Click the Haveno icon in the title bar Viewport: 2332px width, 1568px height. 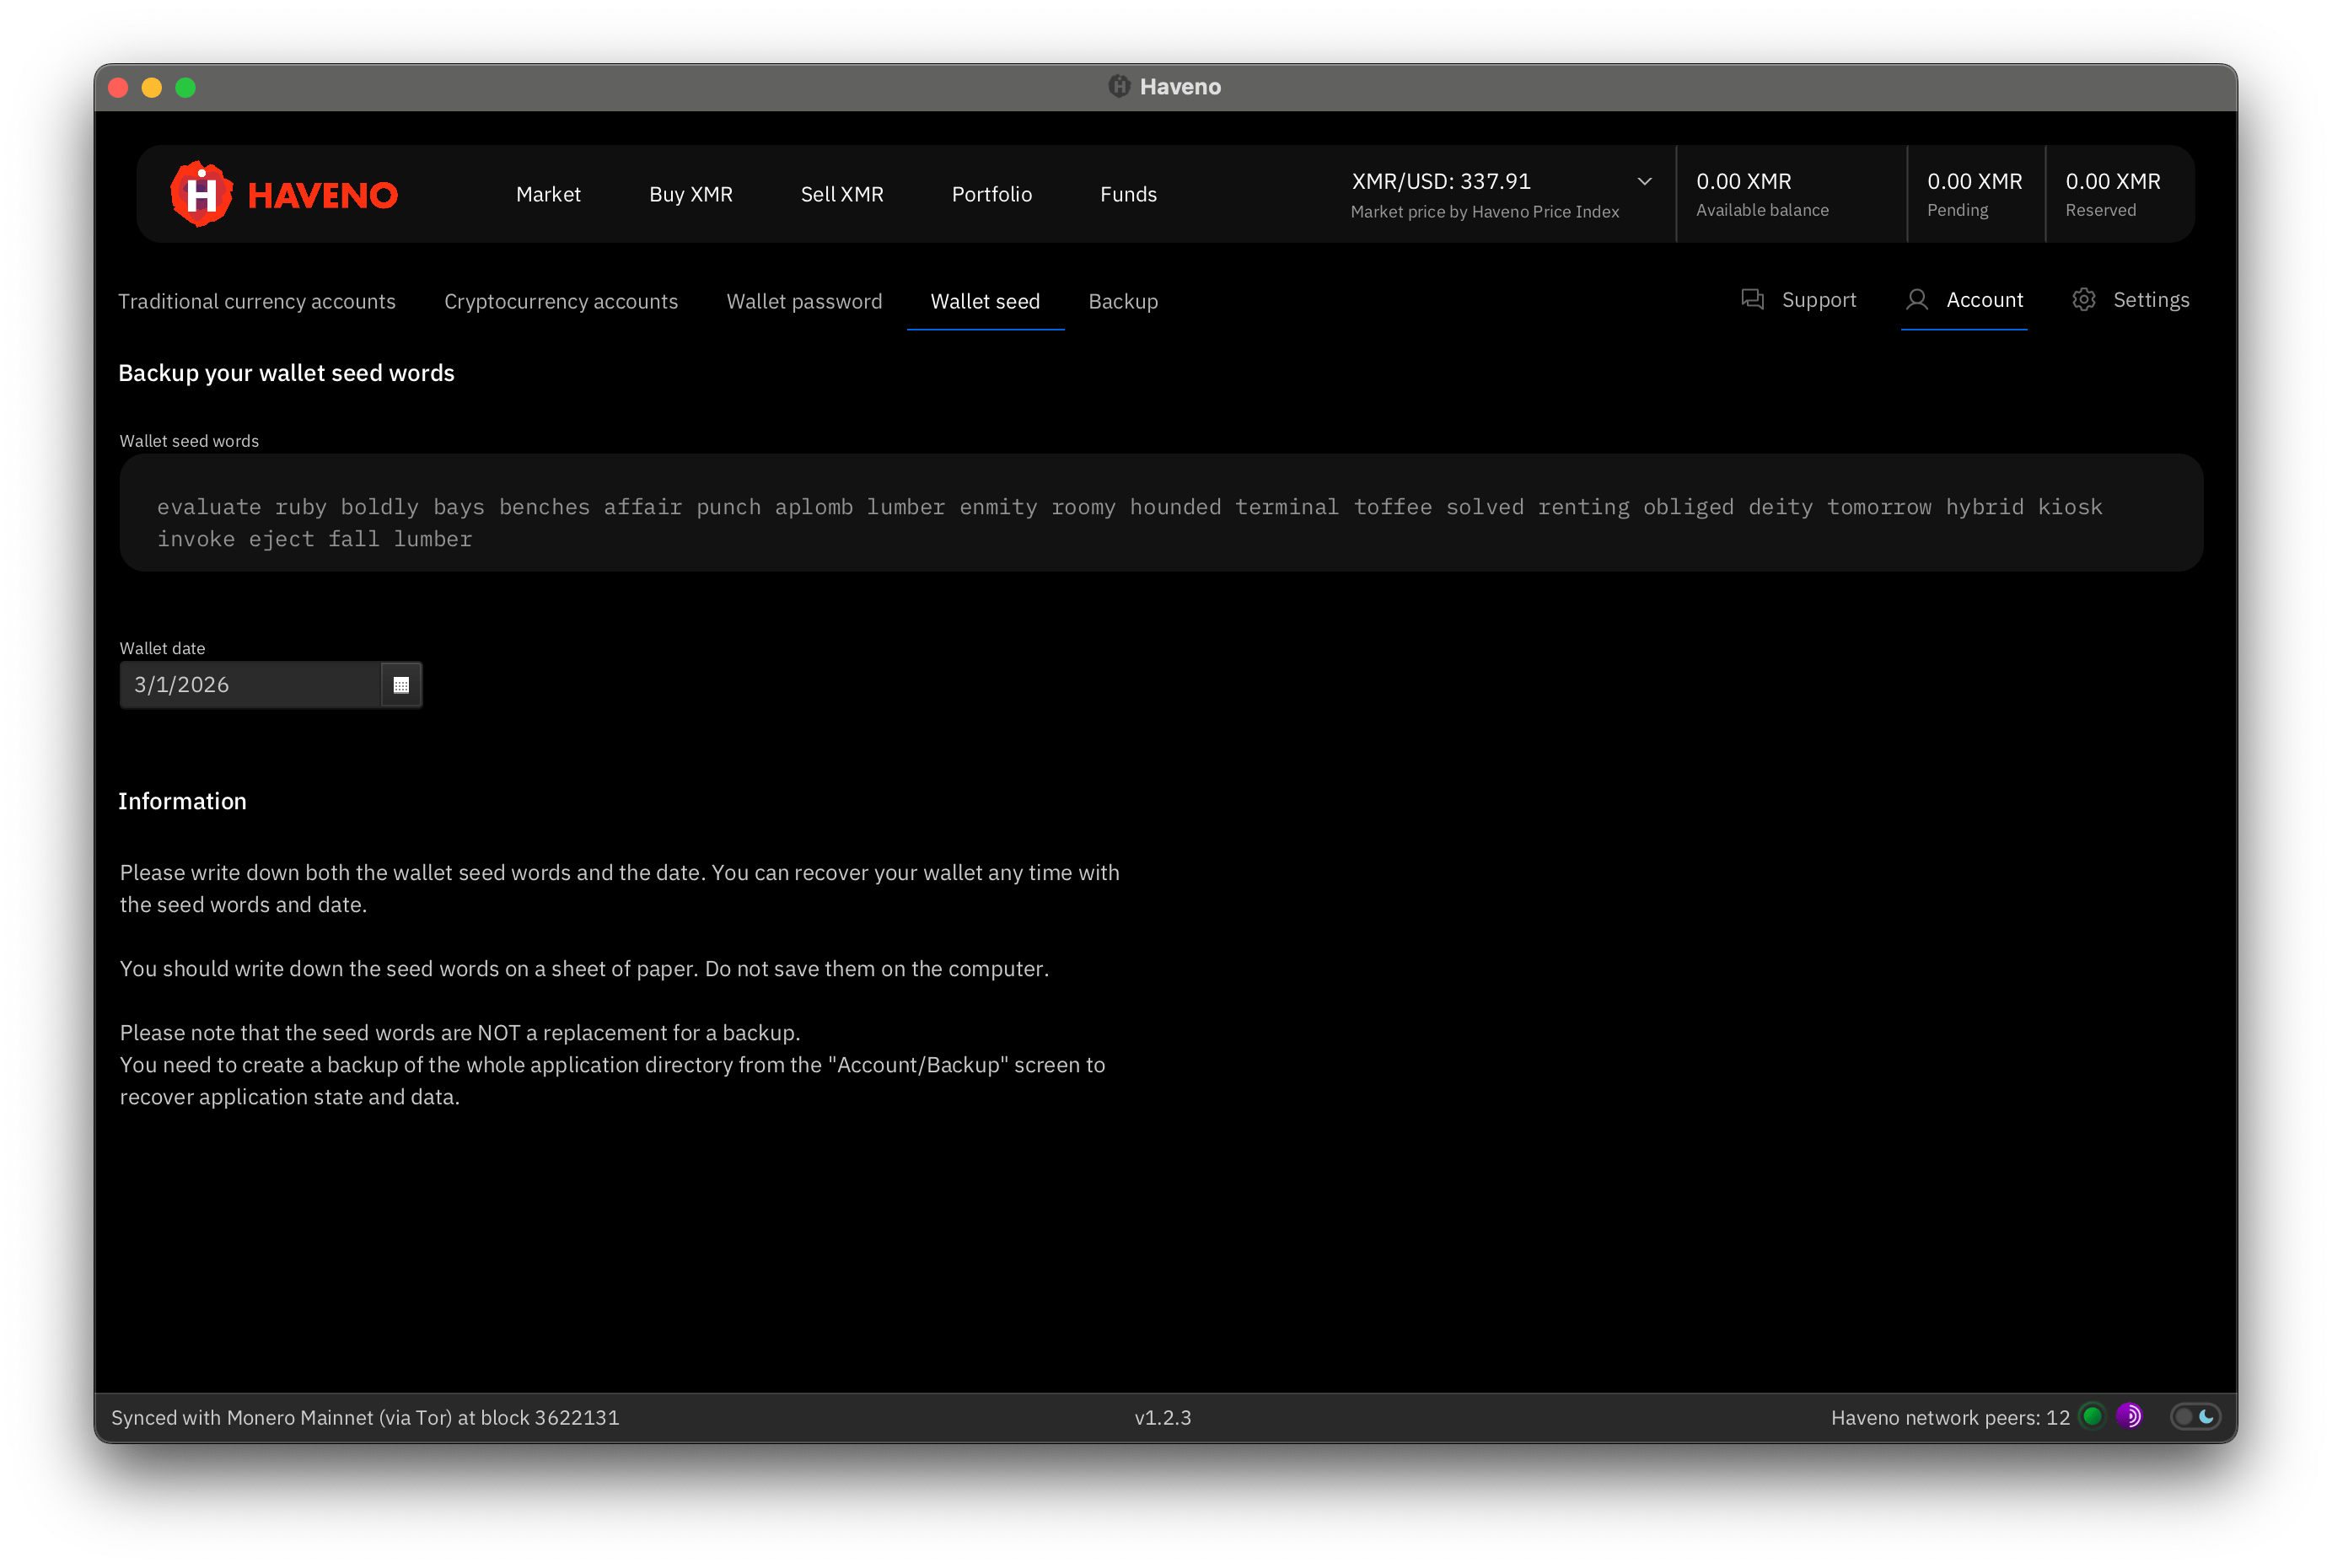coord(1120,86)
